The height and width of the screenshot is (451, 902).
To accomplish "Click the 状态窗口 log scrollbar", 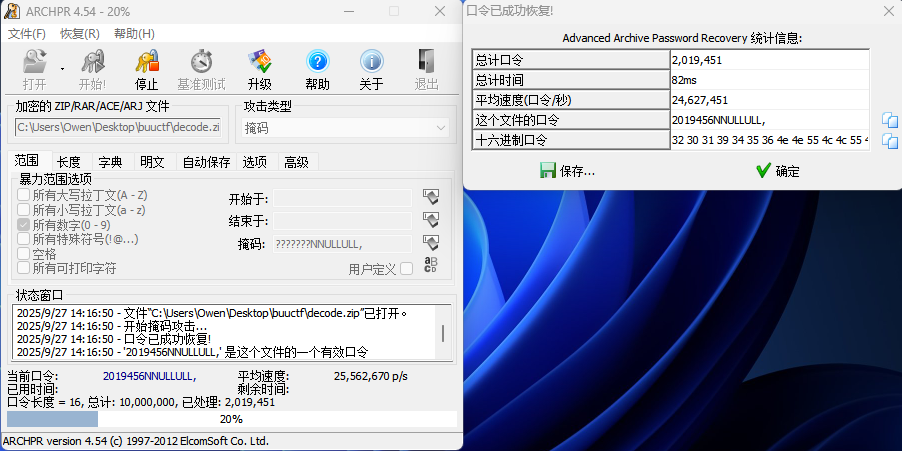I will click(x=443, y=333).
